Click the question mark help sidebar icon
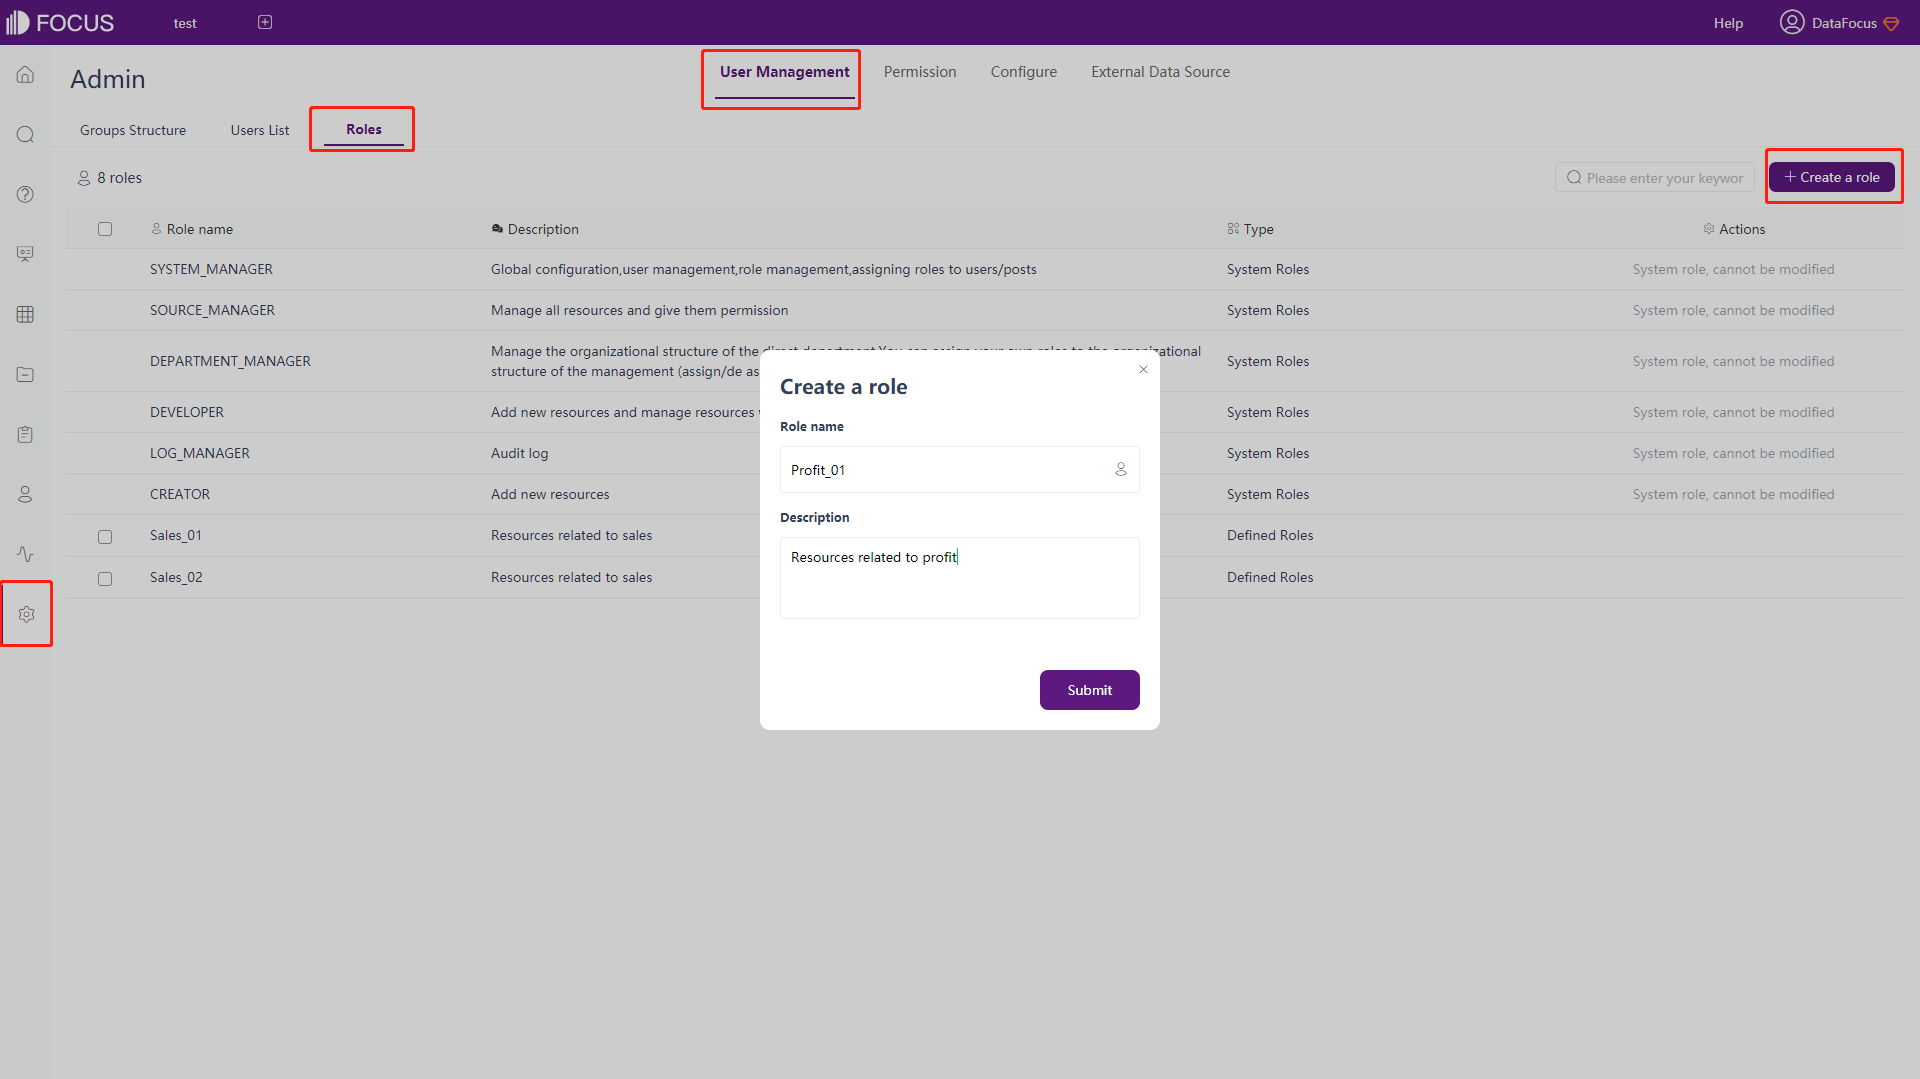 (x=25, y=194)
